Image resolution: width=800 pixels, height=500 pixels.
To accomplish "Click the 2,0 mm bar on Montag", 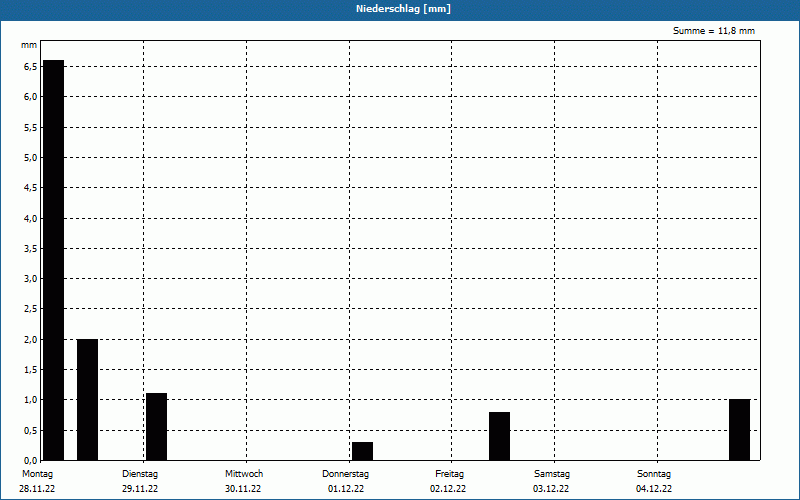I will [x=87, y=399].
